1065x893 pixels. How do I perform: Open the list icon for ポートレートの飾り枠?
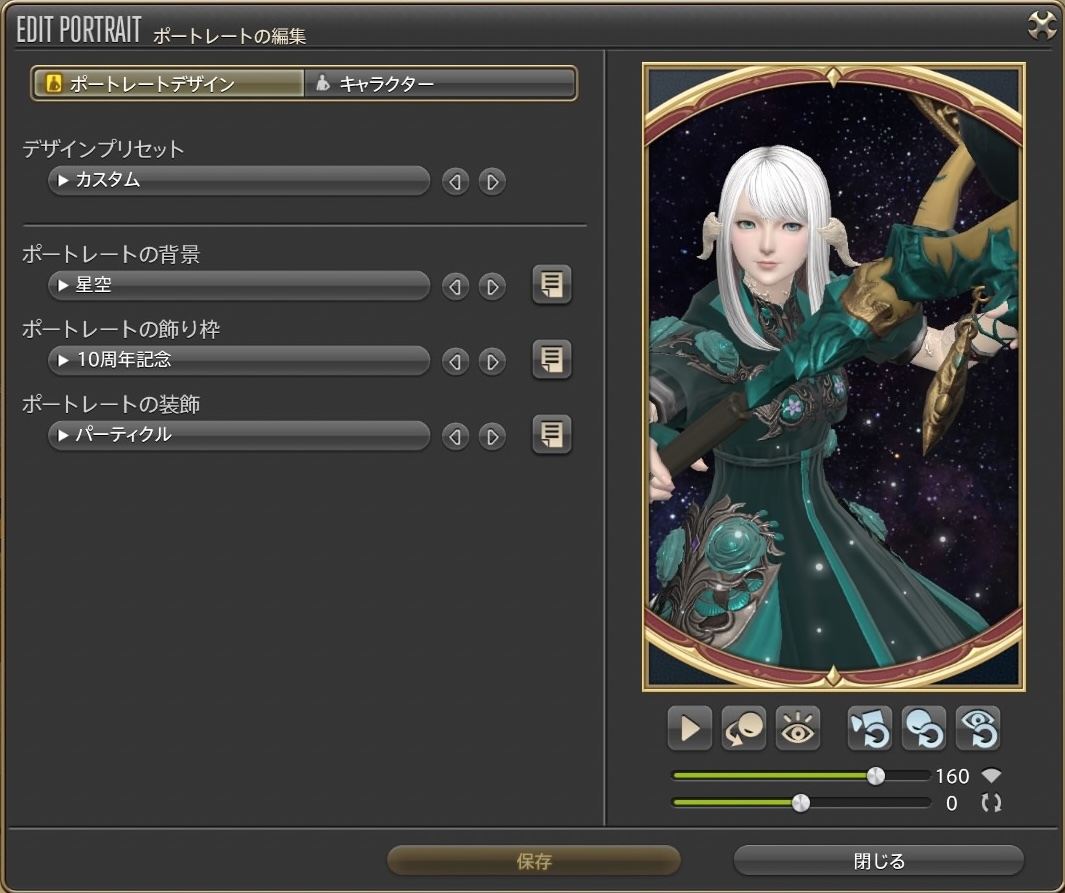pos(551,359)
